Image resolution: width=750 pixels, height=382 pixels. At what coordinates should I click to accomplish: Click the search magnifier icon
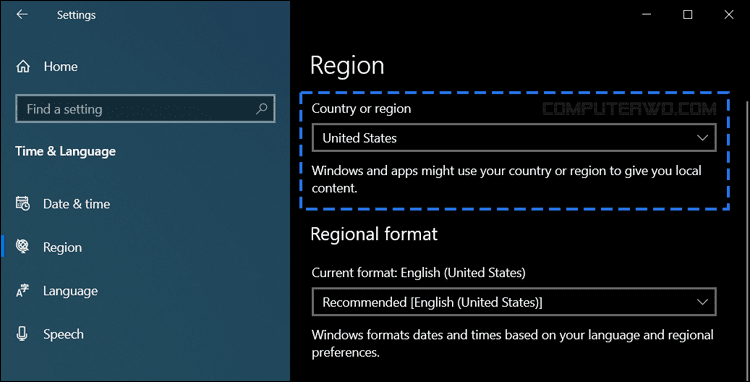(x=261, y=109)
